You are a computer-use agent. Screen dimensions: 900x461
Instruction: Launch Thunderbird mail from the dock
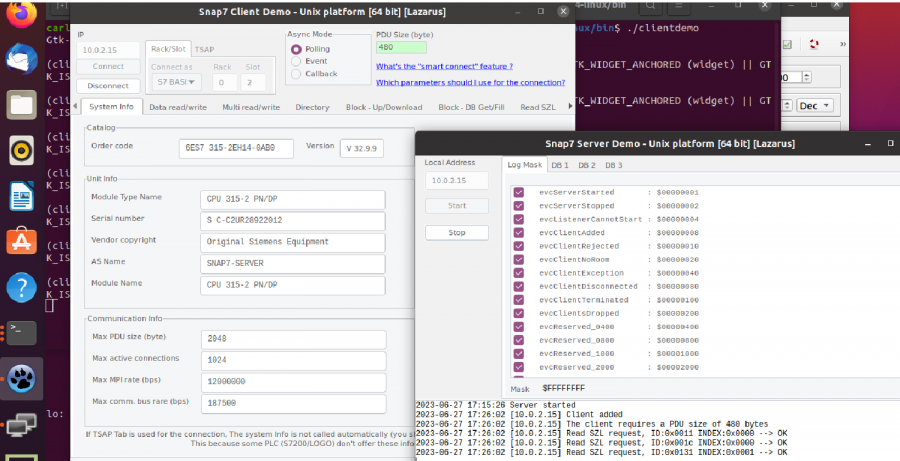[x=22, y=59]
